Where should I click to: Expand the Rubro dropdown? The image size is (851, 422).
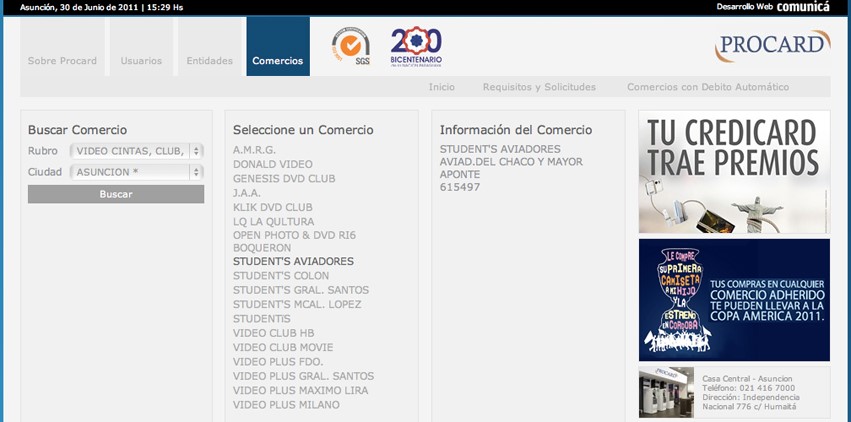tap(137, 151)
